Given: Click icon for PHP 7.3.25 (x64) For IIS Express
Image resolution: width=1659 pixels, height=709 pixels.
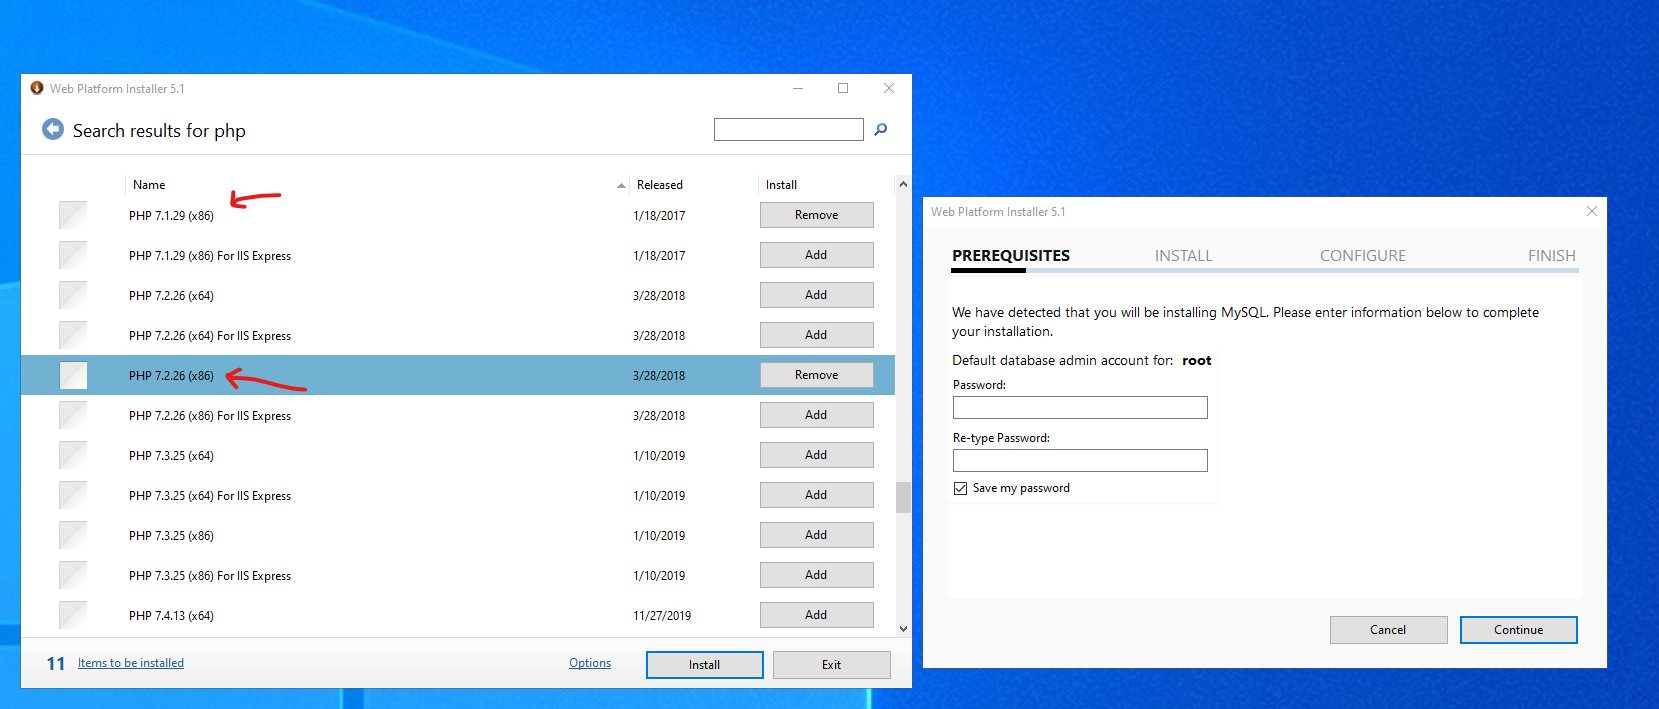Looking at the screenshot, I should 73,495.
